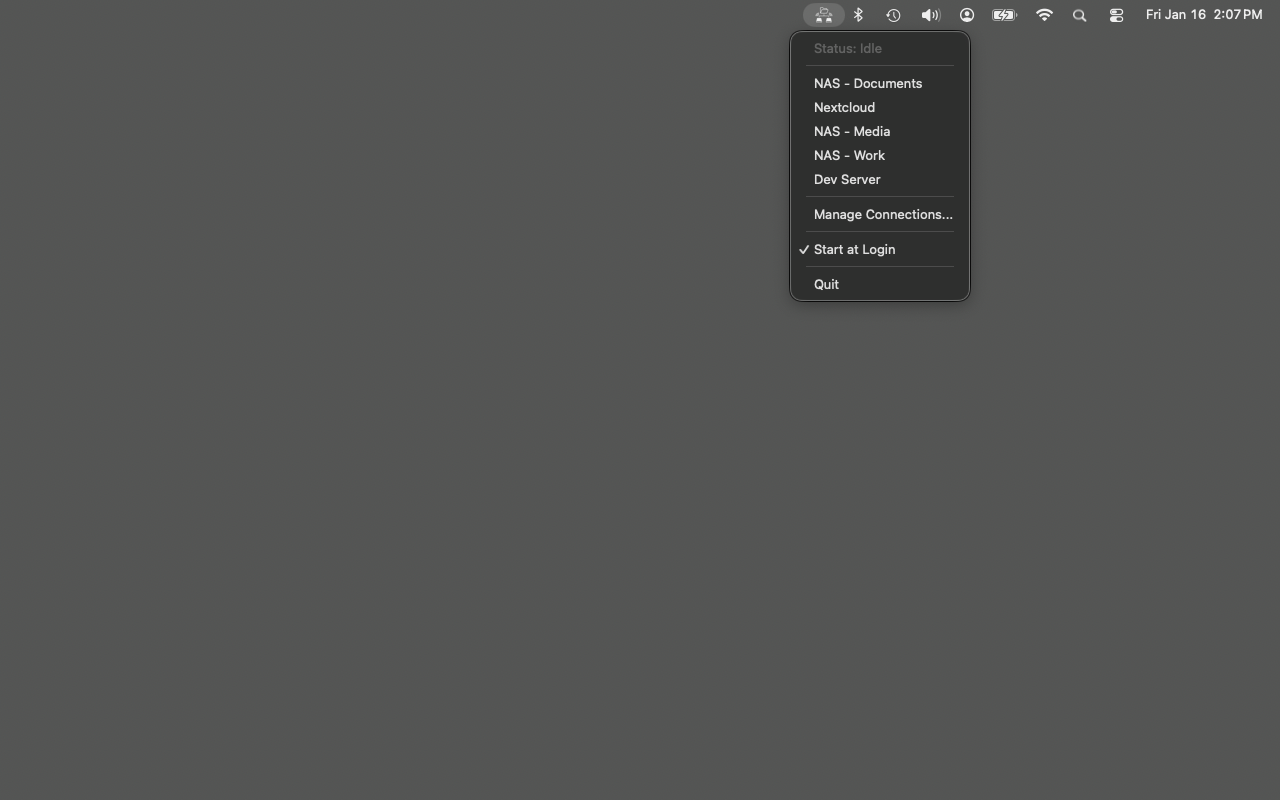Select the Nextcloud connection

[x=880, y=107]
